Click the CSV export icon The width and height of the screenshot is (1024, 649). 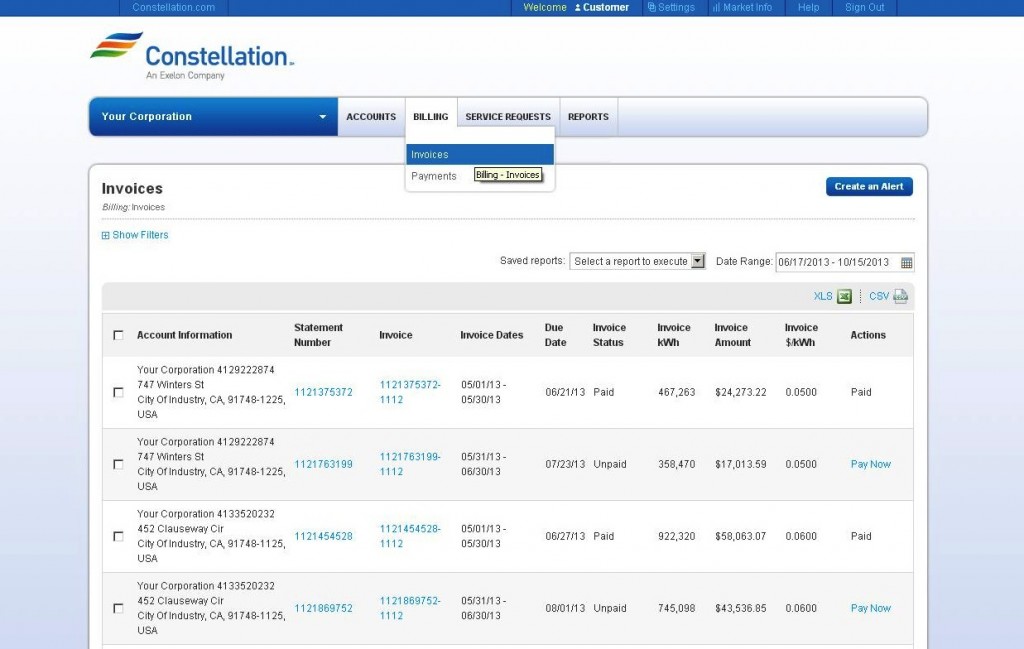[900, 296]
